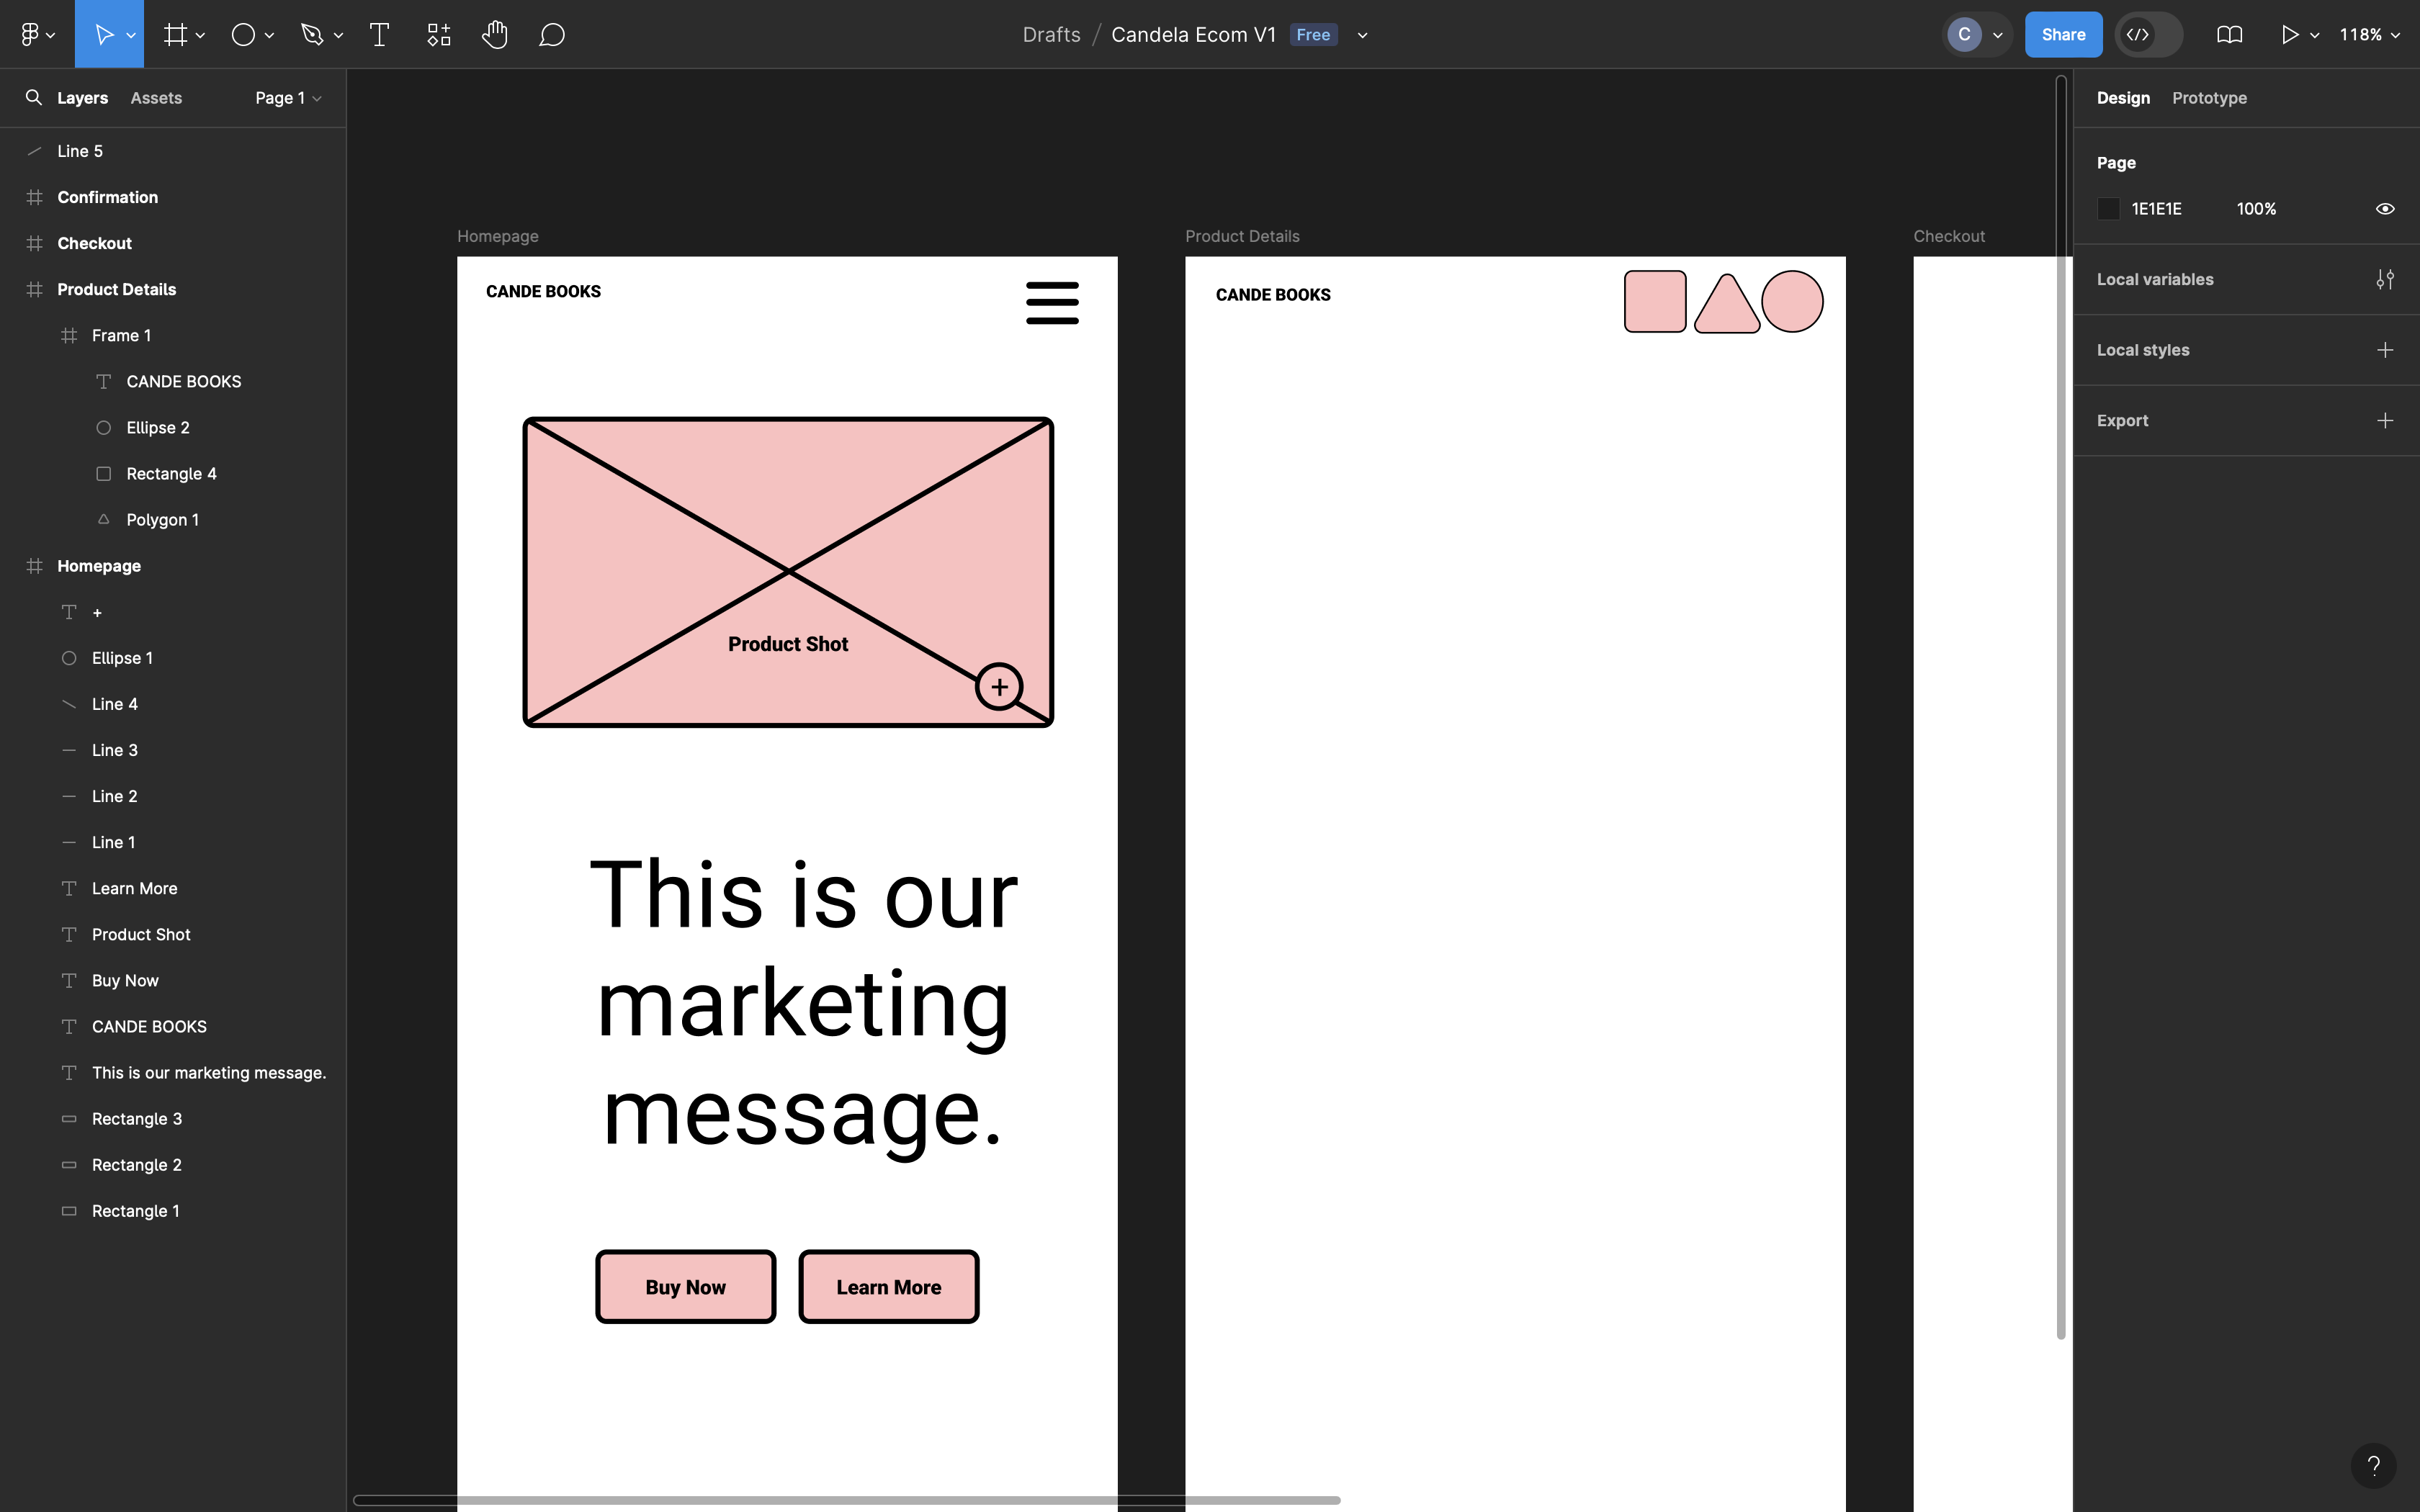This screenshot has width=2420, height=1512.
Task: Select the Pen tool
Action: click(x=312, y=34)
